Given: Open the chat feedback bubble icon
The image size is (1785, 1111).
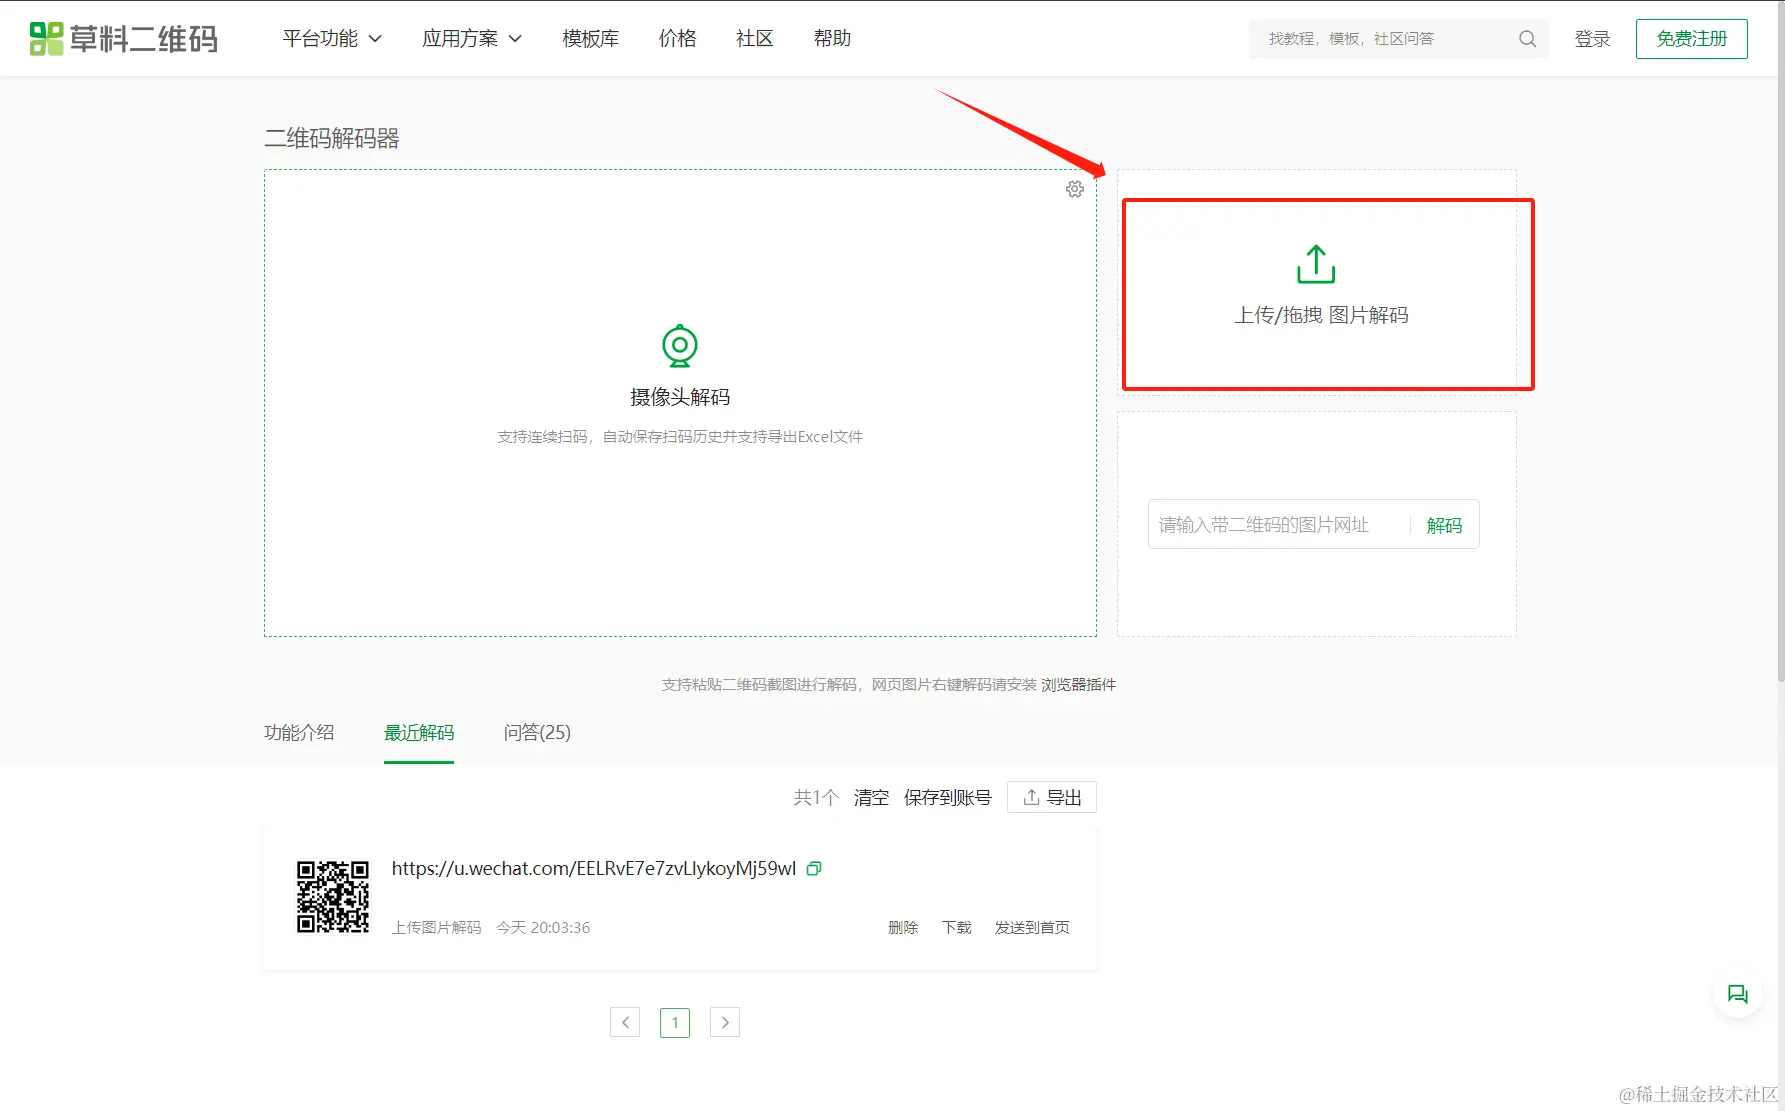Looking at the screenshot, I should coord(1738,994).
